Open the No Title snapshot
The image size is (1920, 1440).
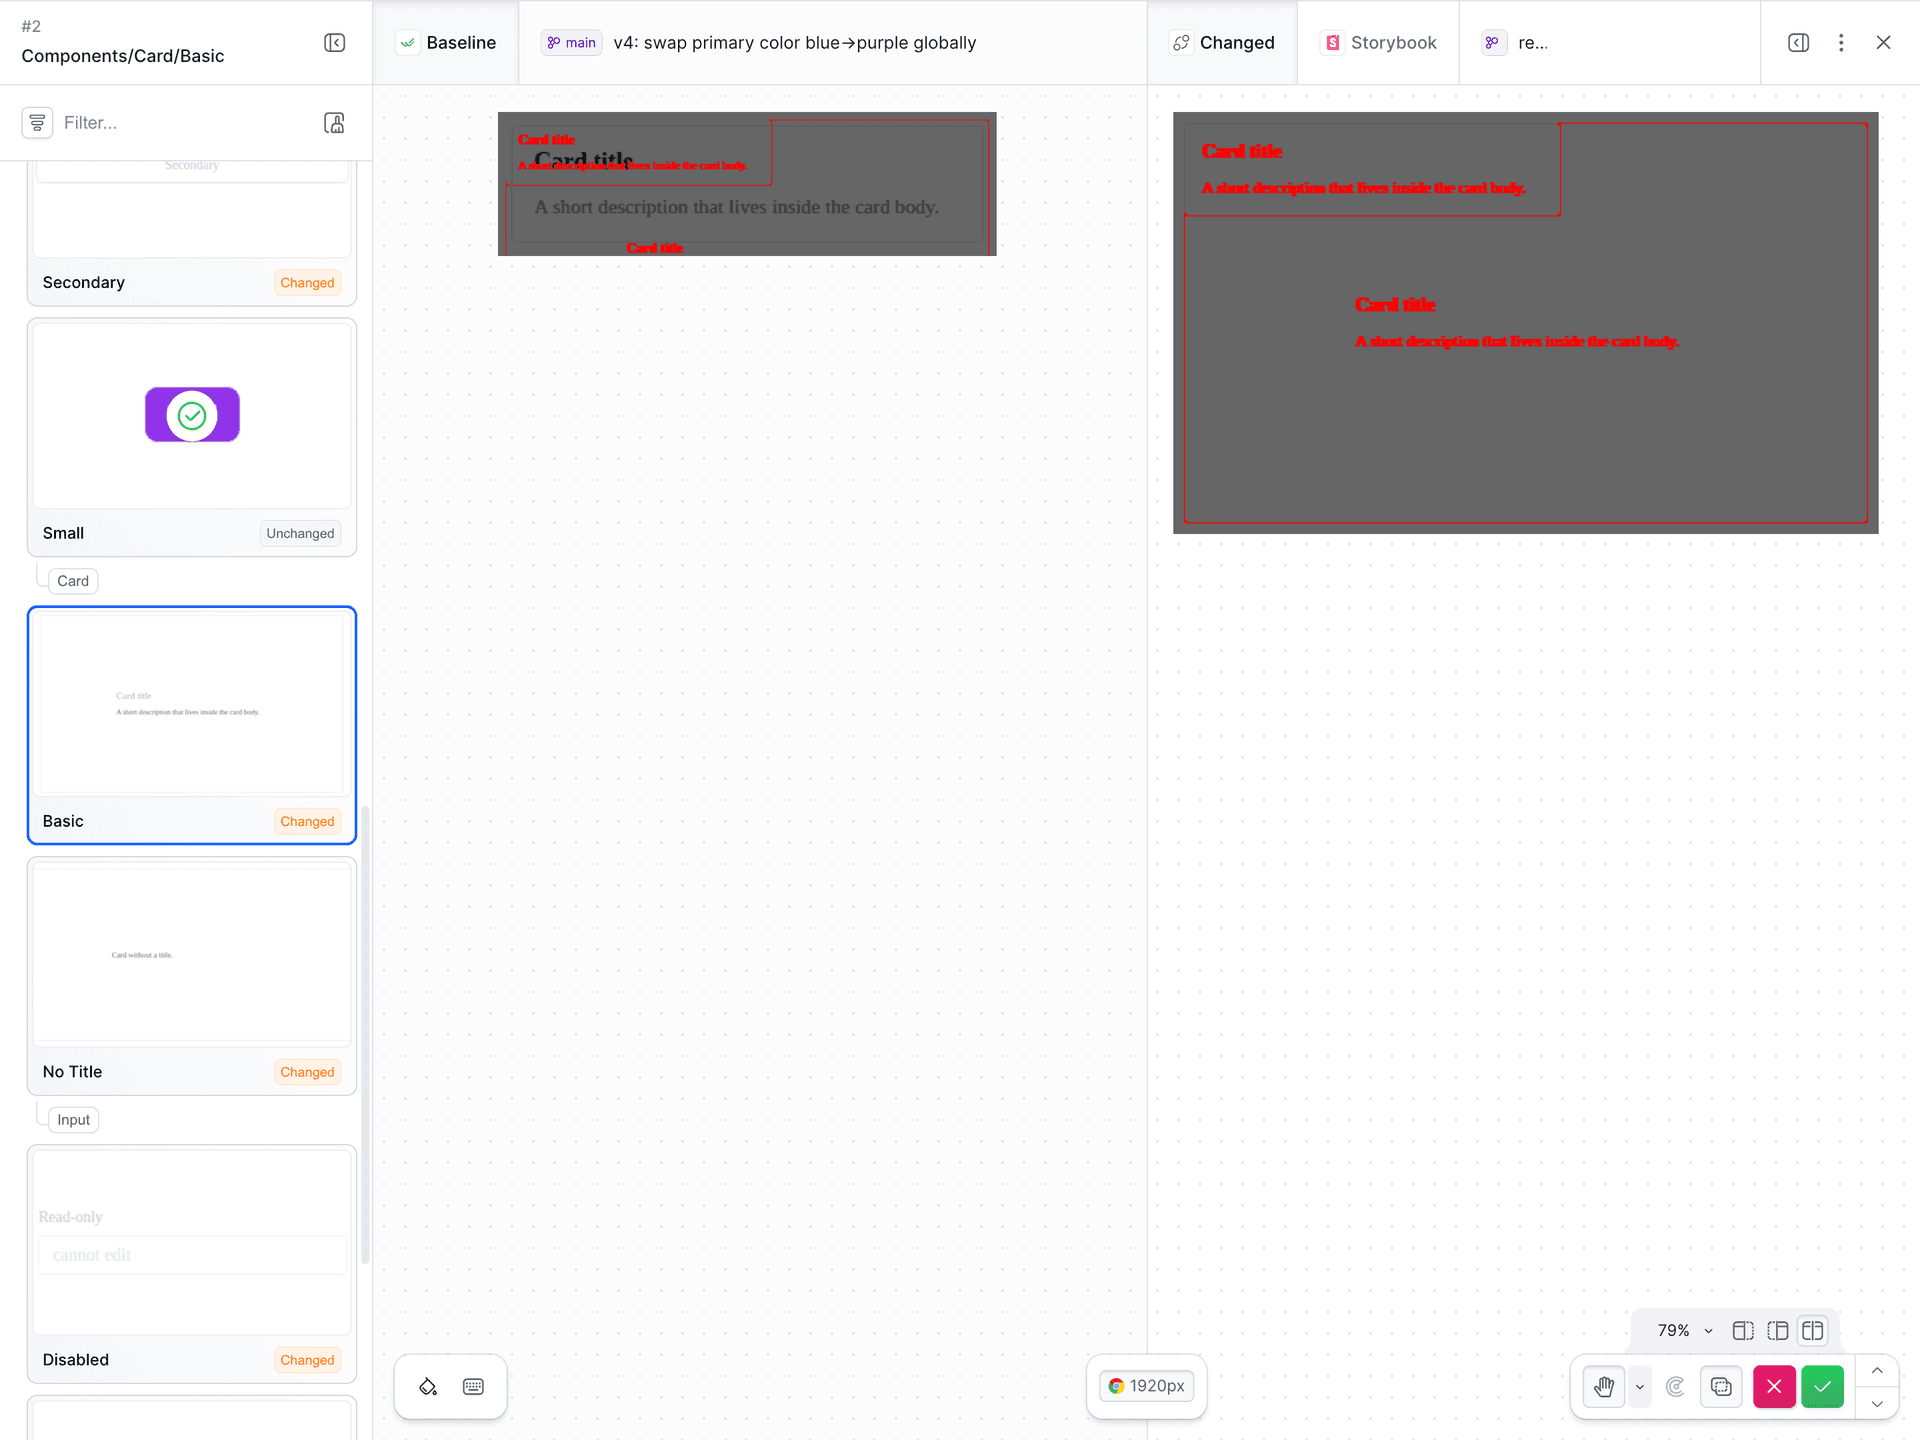(192, 976)
